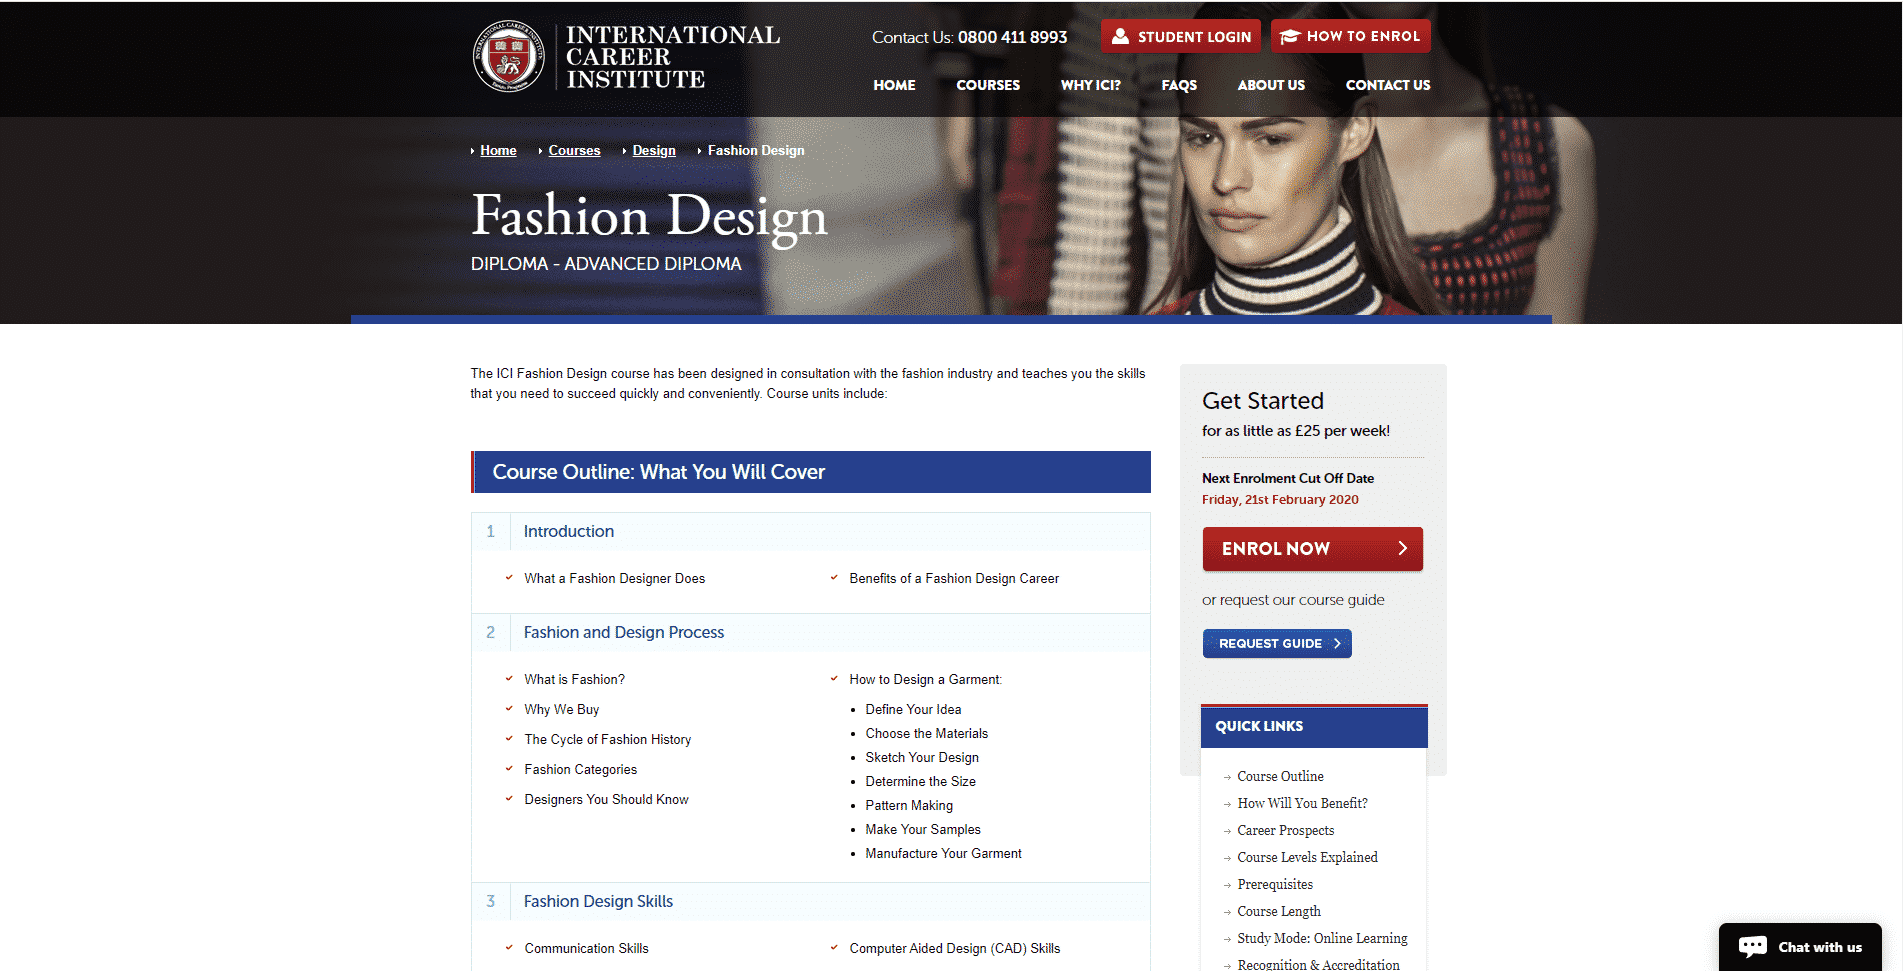The height and width of the screenshot is (971, 1903).
Task: Open the Prerequisites quick link
Action: pos(1275,884)
